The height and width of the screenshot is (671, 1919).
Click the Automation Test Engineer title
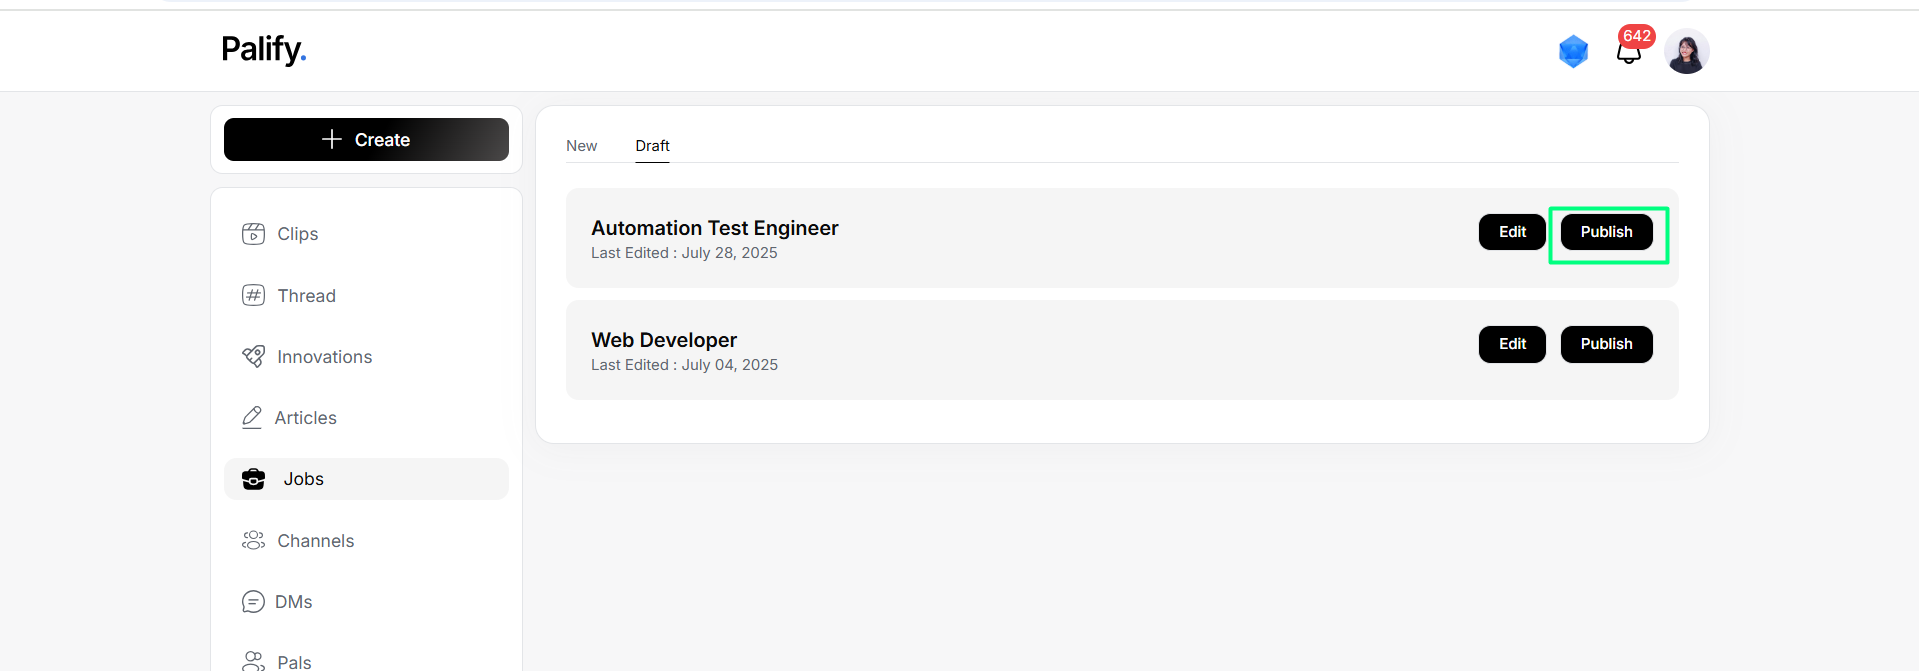pyautogui.click(x=715, y=228)
